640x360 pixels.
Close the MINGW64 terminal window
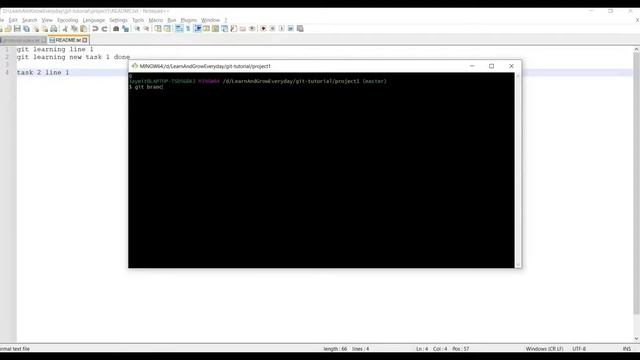511,66
